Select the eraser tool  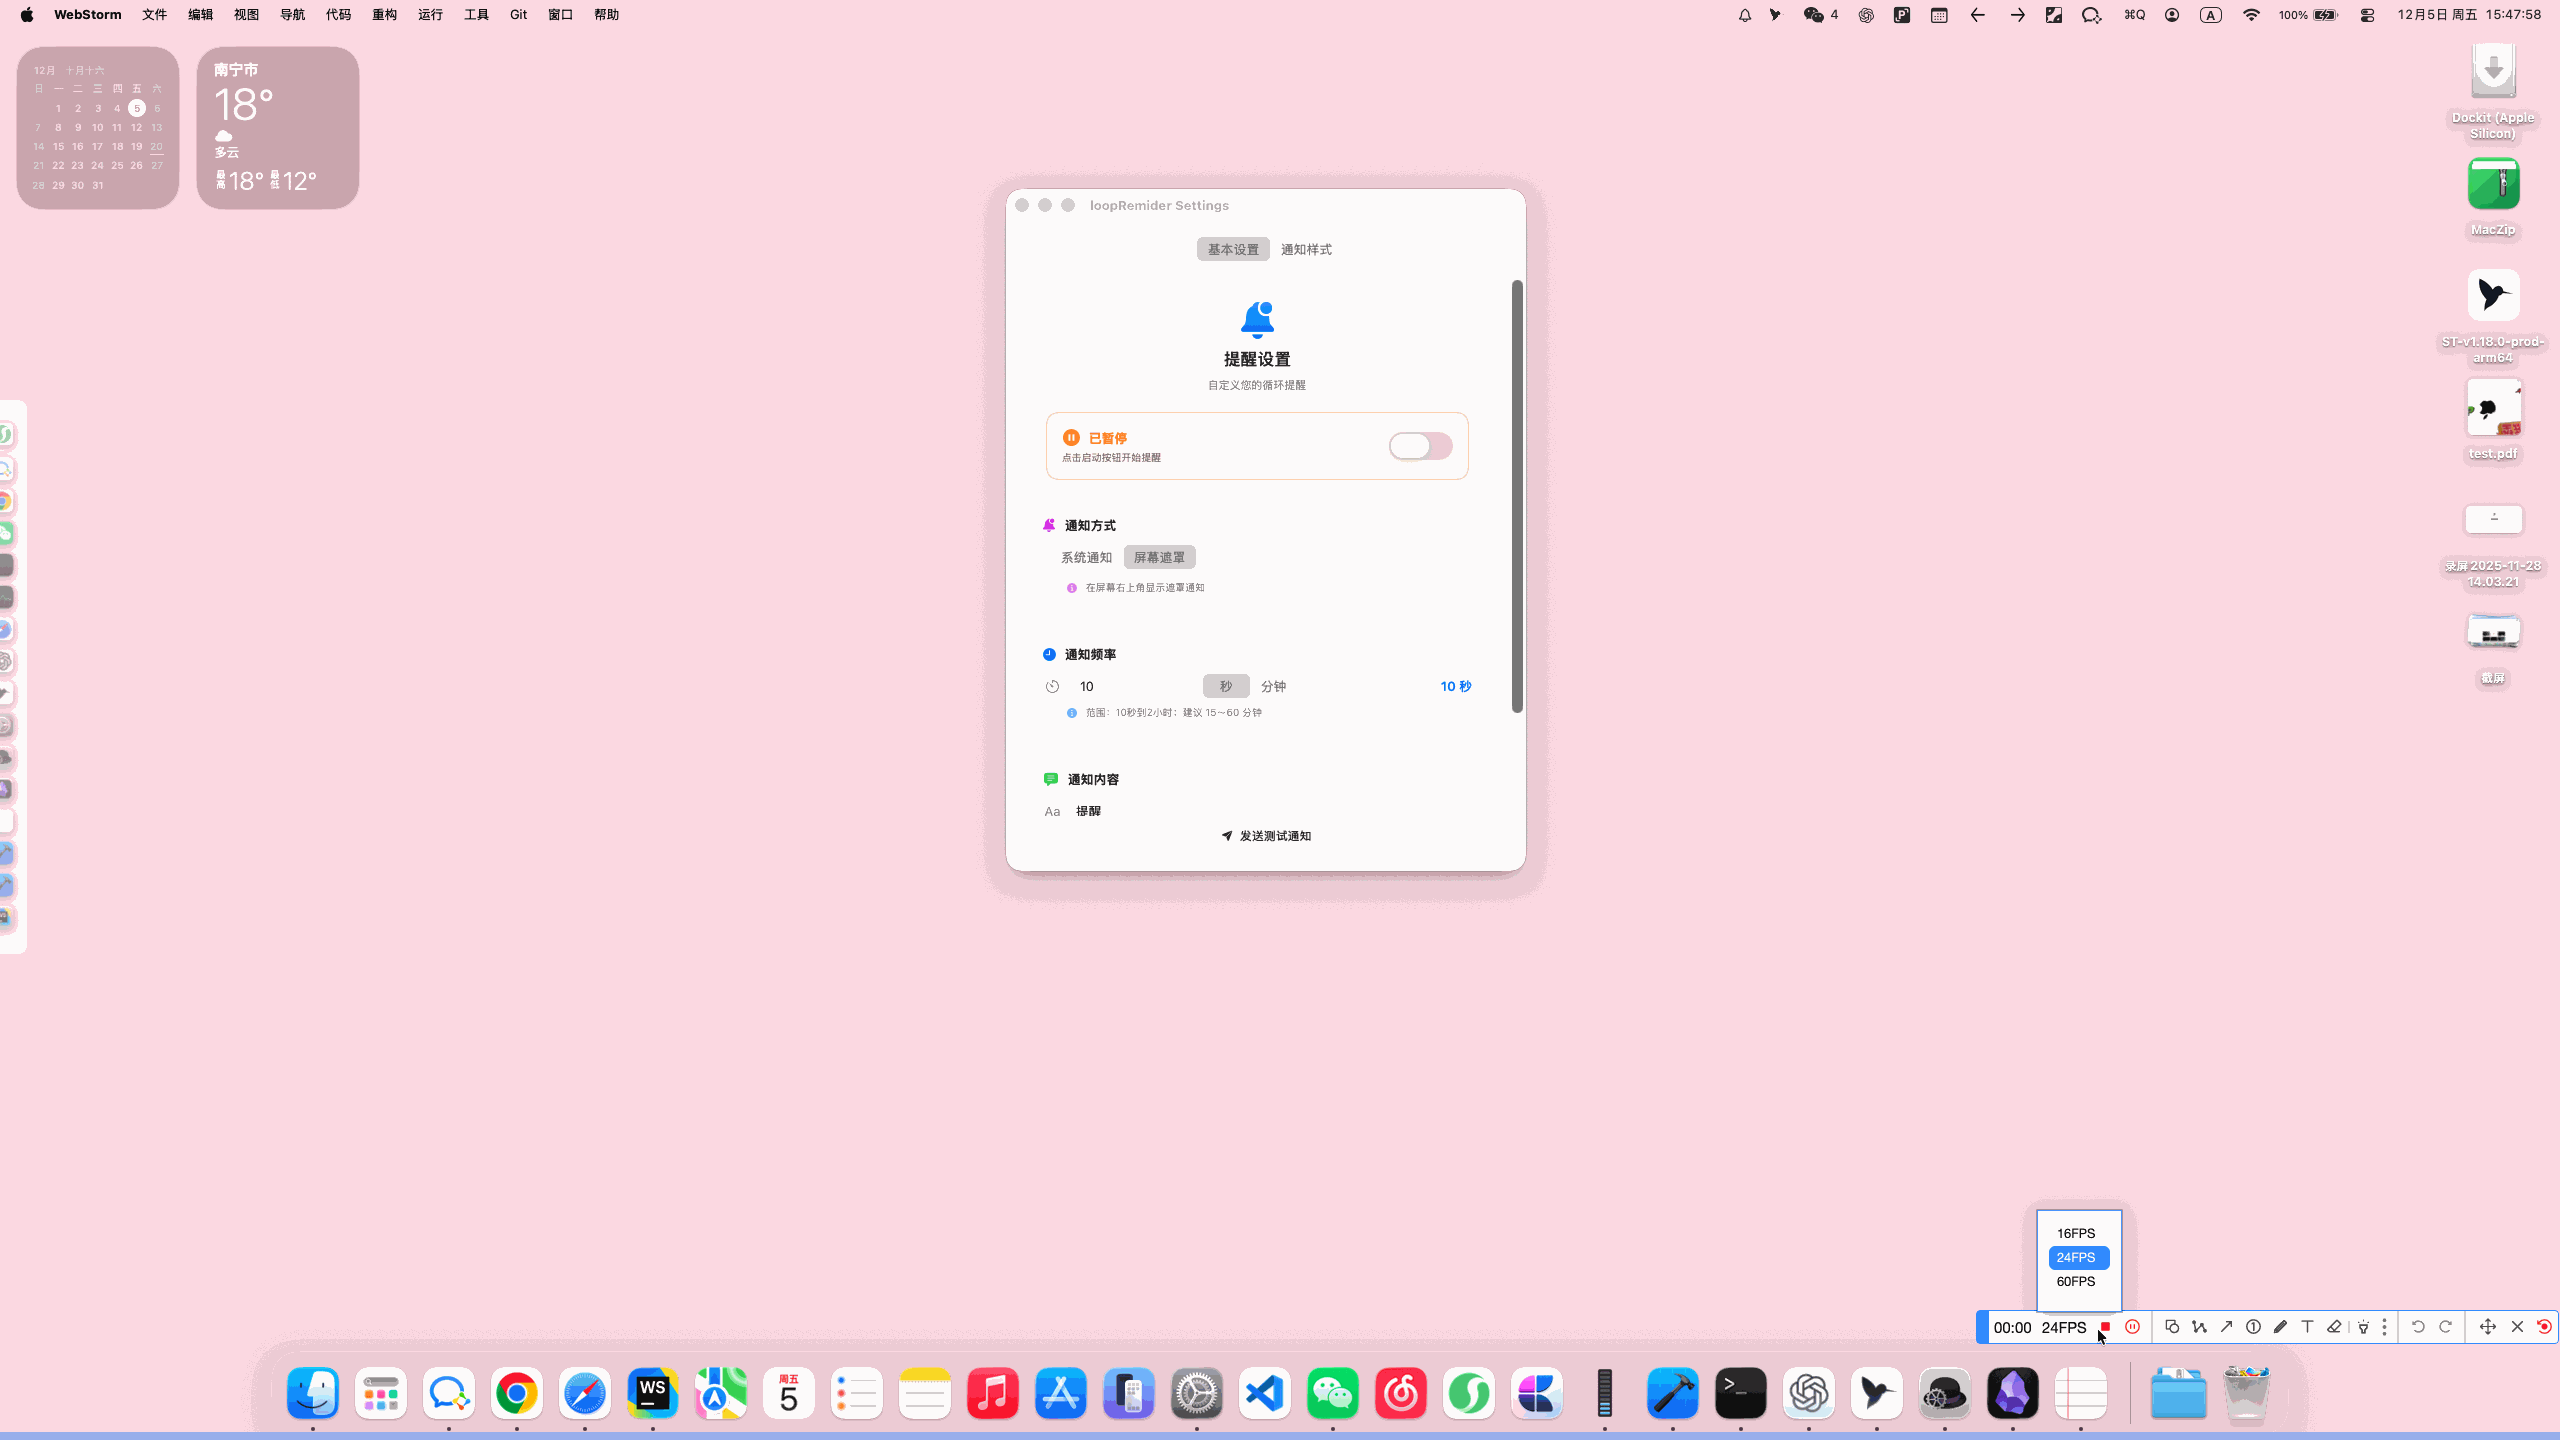point(2334,1327)
